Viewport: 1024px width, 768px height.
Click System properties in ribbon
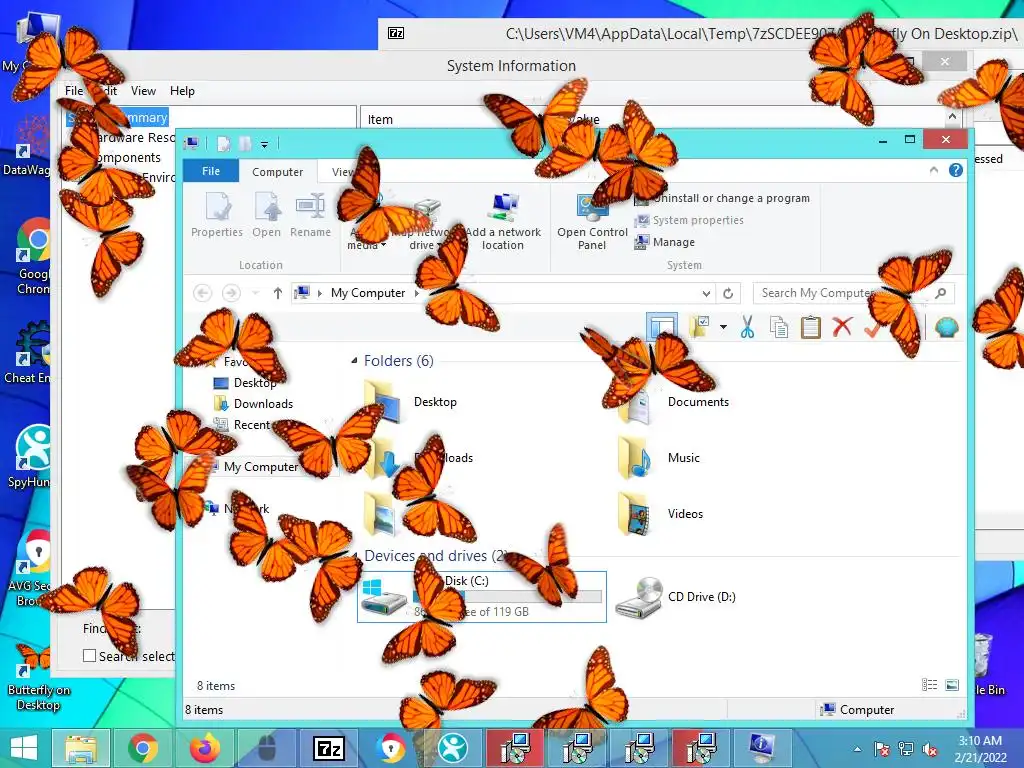click(690, 220)
